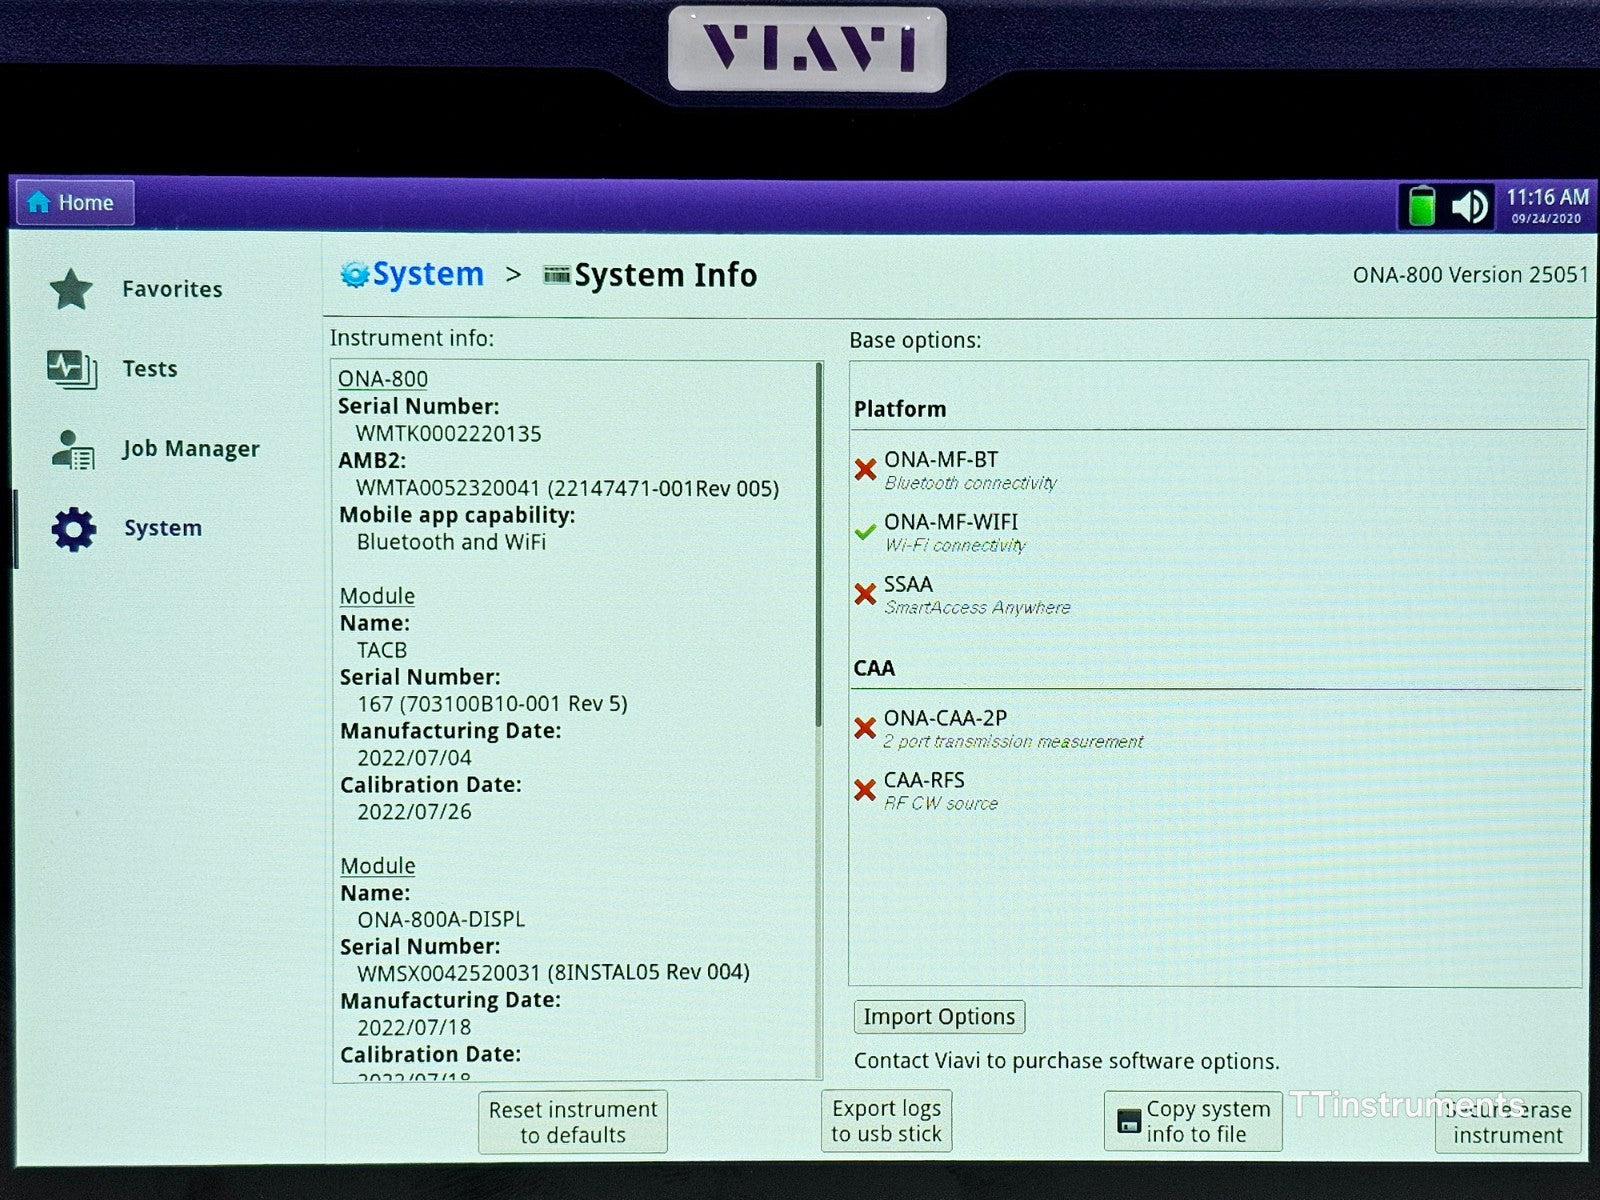Click the red X beside CAA-RFS

tap(865, 790)
